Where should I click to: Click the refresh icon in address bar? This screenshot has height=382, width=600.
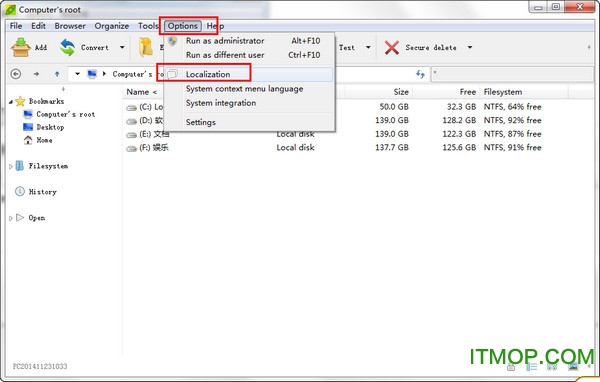(420, 74)
